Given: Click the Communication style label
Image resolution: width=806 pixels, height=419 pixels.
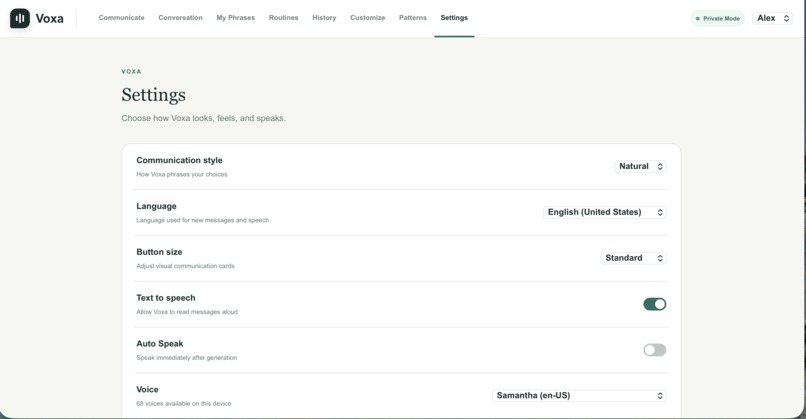Looking at the screenshot, I should [179, 160].
